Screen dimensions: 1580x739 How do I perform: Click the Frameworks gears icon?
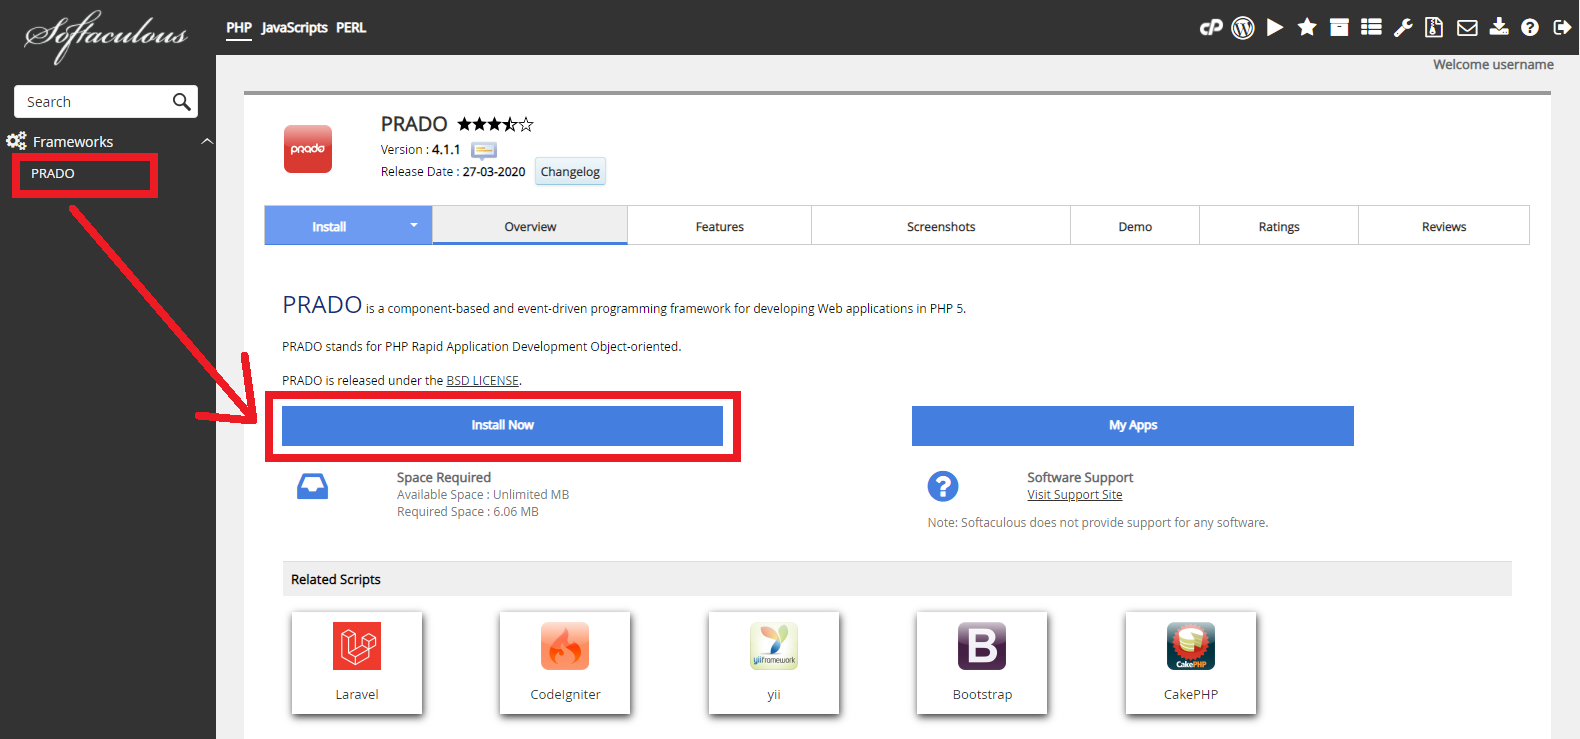click(x=16, y=141)
